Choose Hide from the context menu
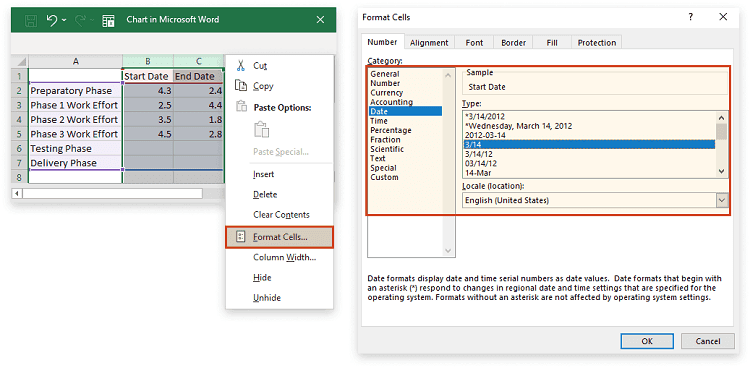Viewport: 750px width, 368px height. click(x=262, y=278)
